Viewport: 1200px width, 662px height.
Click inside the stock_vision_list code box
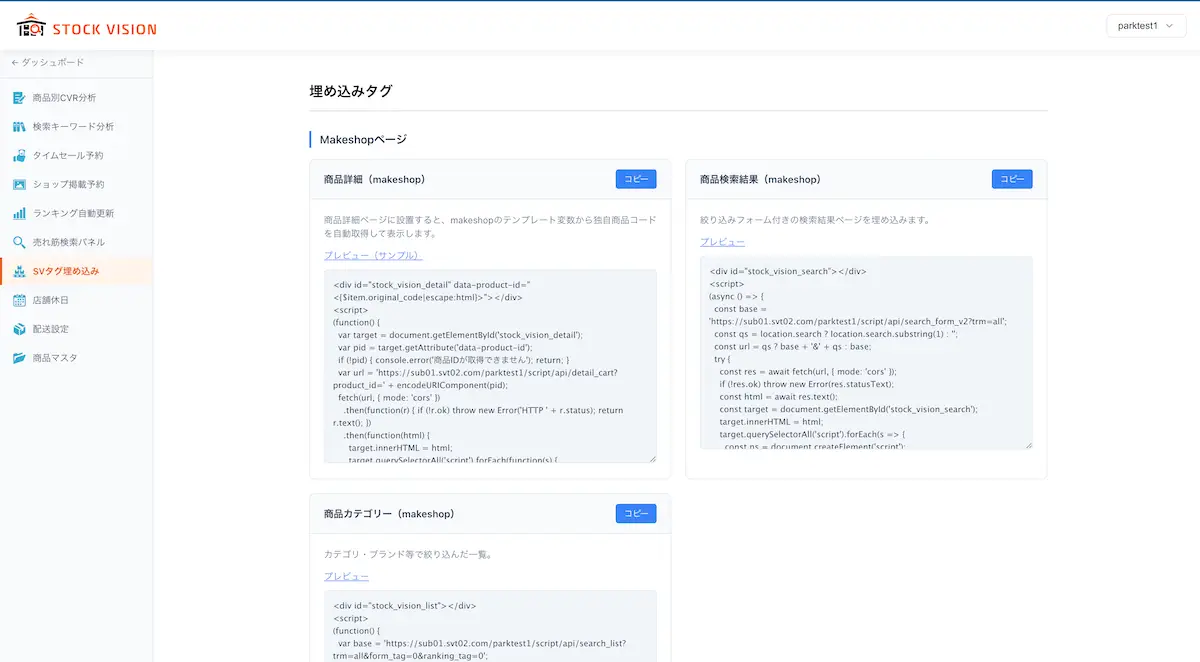pyautogui.click(x=490, y=625)
